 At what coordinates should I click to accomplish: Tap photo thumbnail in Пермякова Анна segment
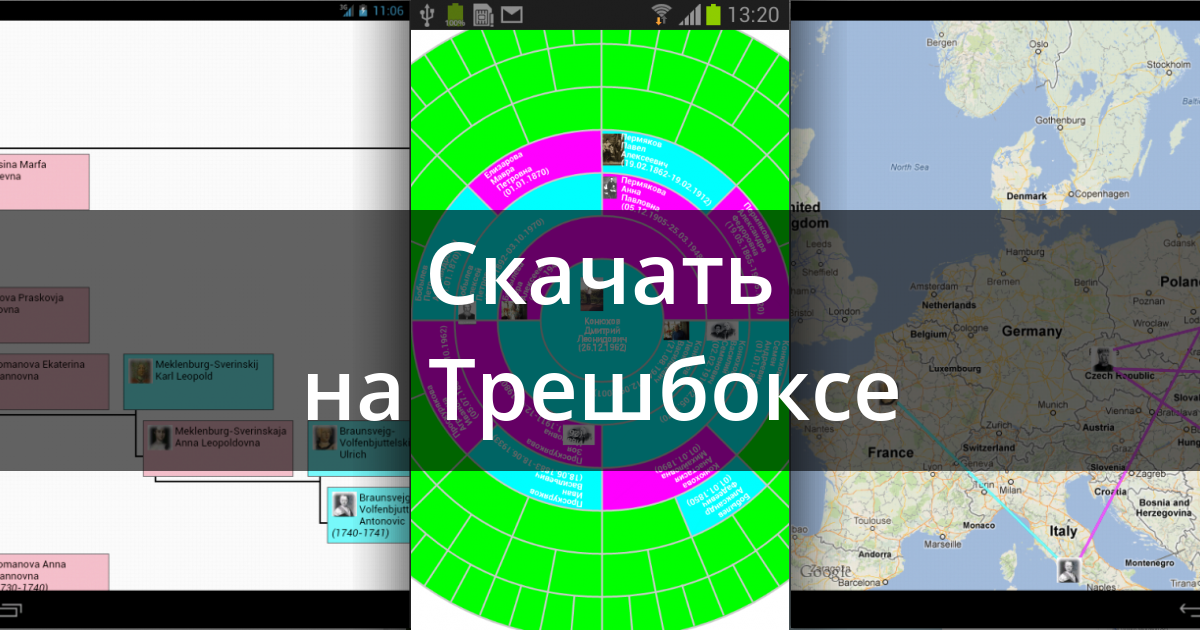[610, 186]
